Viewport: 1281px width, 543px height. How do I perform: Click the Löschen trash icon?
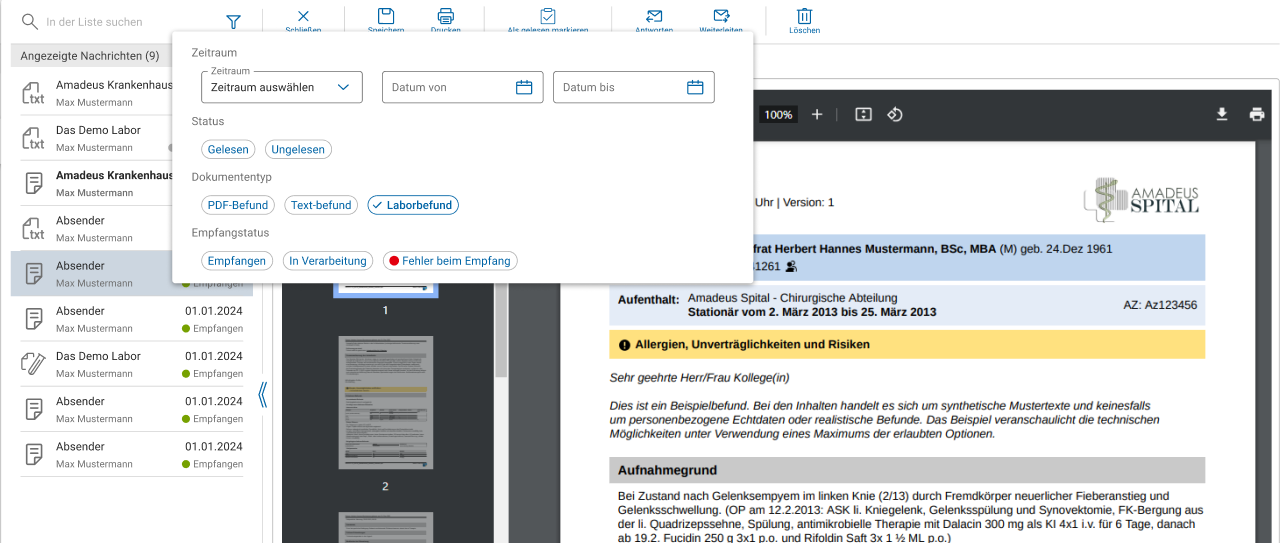804,16
